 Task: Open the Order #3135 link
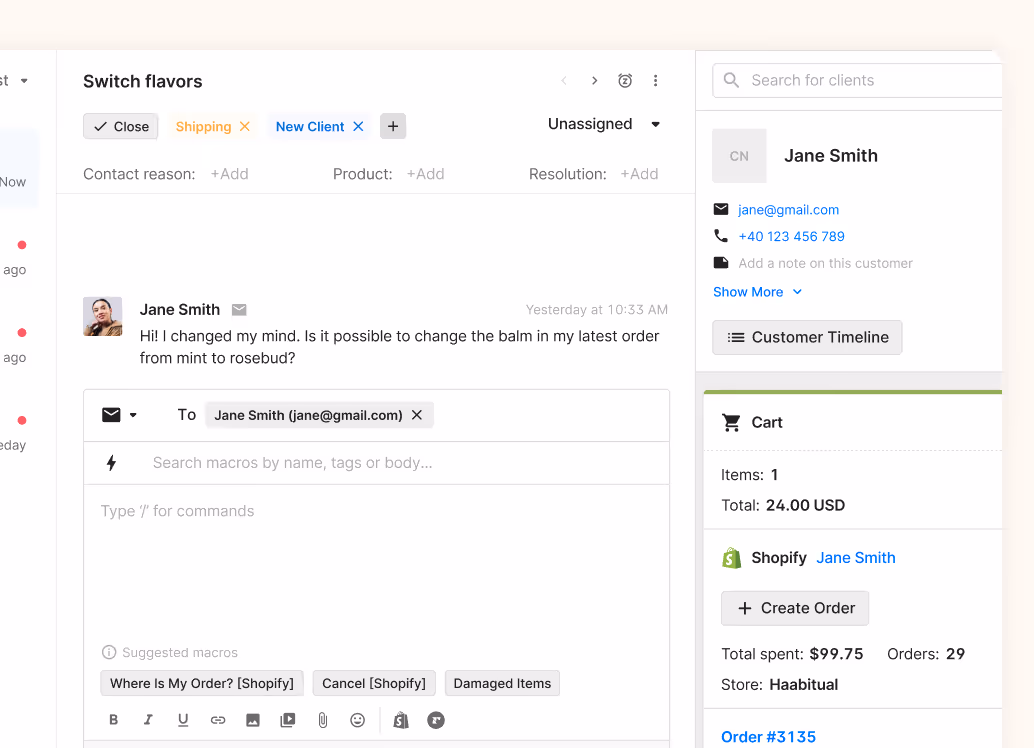(x=768, y=737)
